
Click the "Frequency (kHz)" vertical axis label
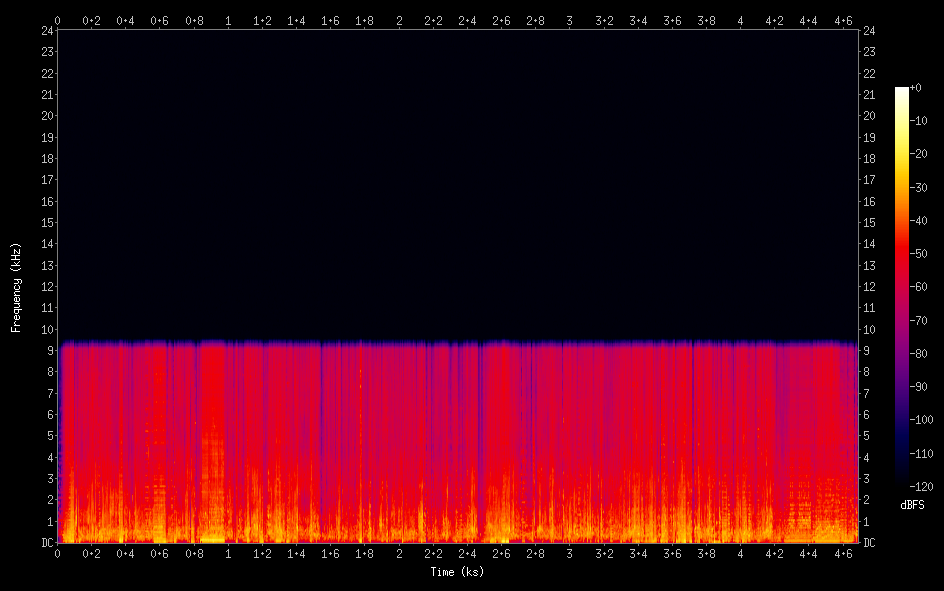click(16, 287)
